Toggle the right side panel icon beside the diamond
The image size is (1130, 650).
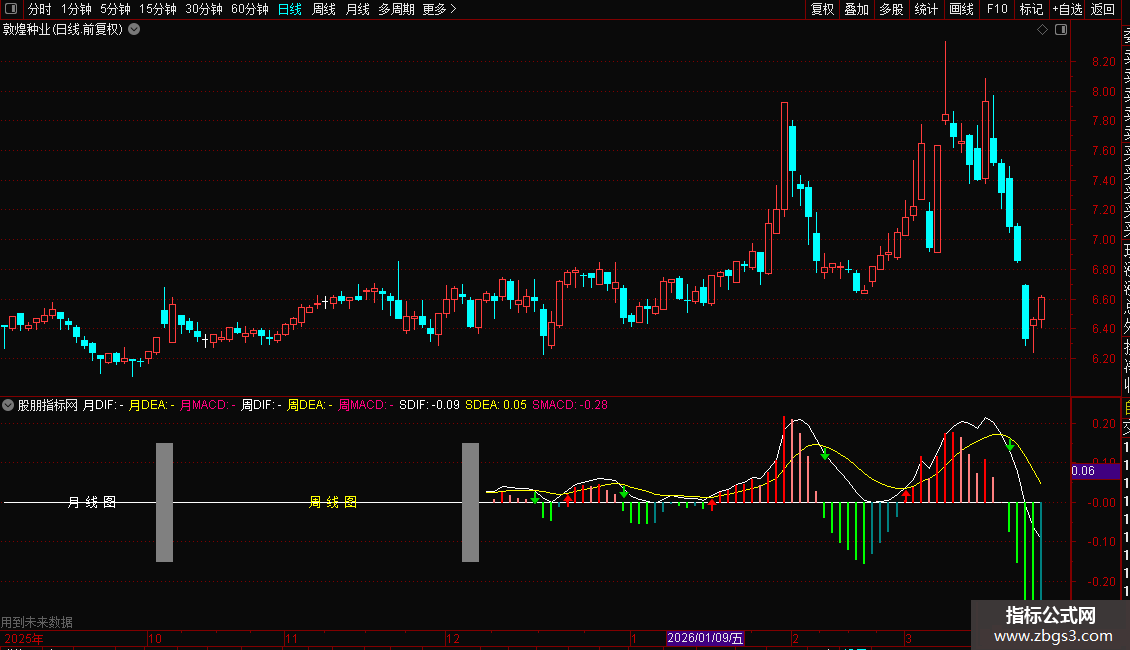click(1061, 30)
